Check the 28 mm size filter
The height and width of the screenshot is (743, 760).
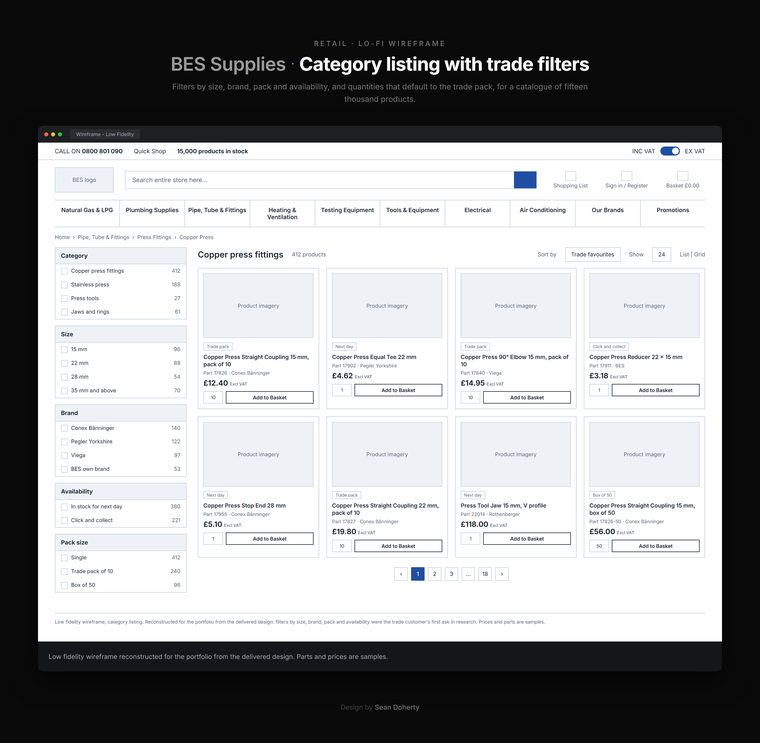click(64, 377)
